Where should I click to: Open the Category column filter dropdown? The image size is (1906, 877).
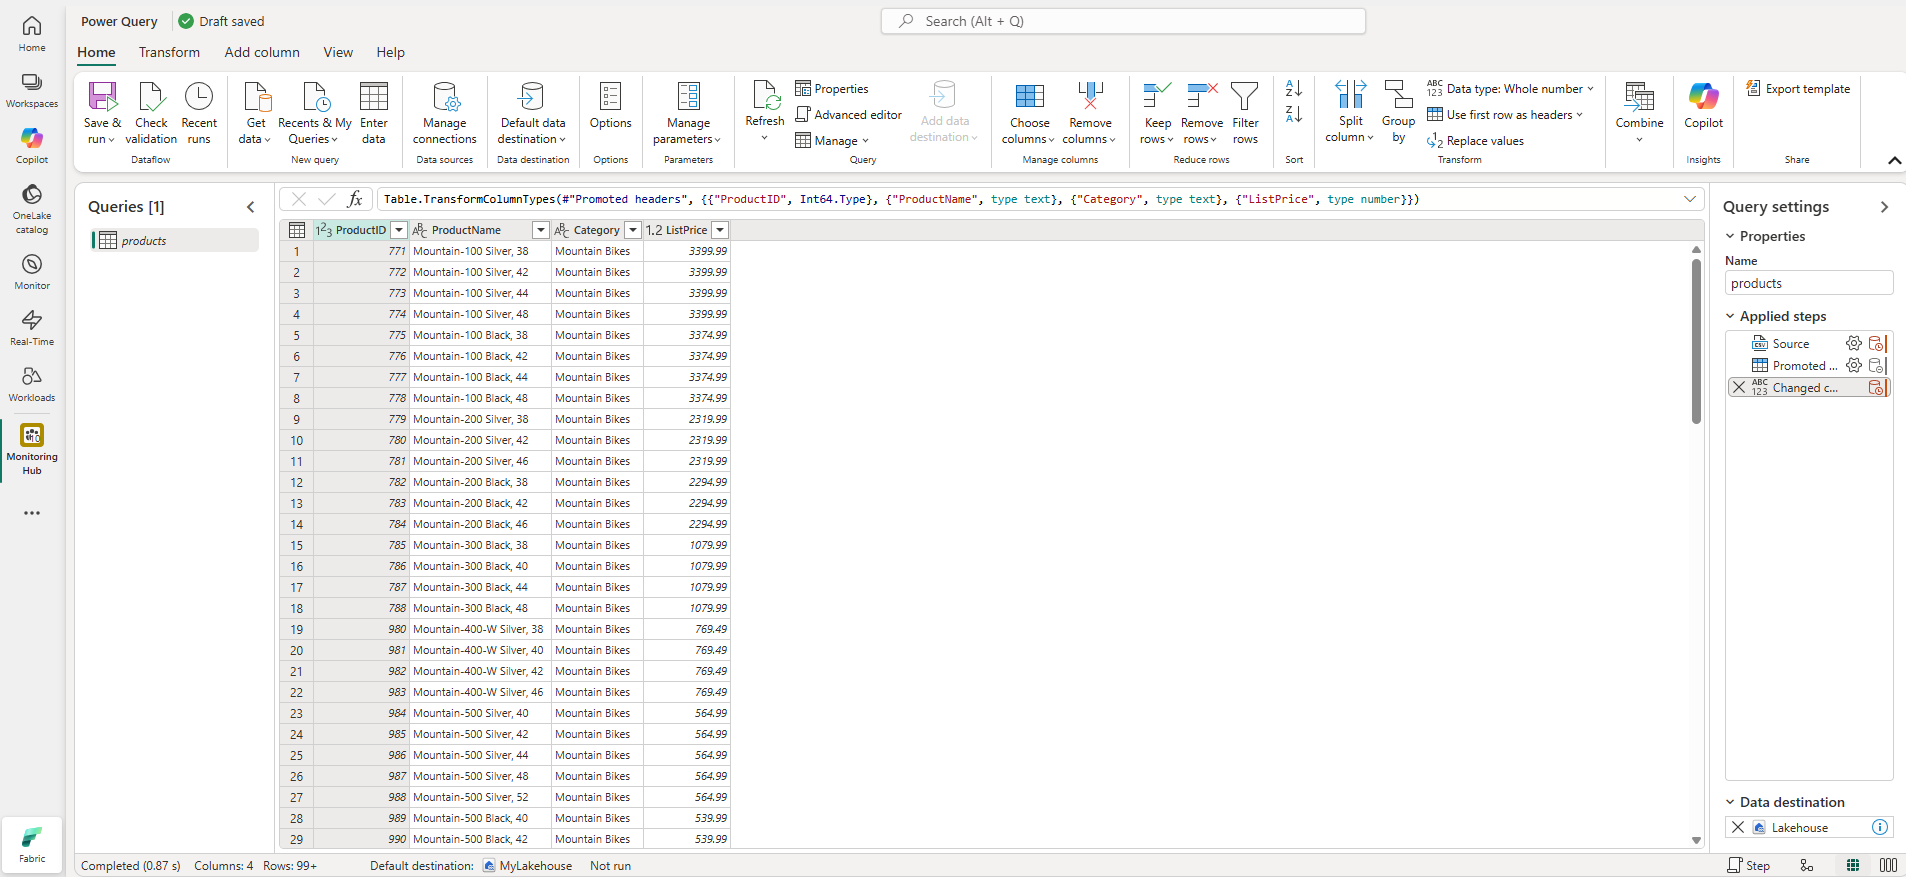[x=633, y=230]
